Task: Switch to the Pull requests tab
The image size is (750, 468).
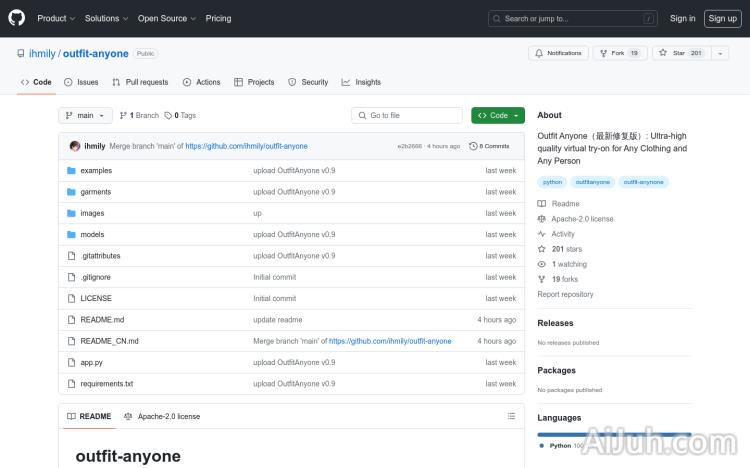Action: (140, 82)
